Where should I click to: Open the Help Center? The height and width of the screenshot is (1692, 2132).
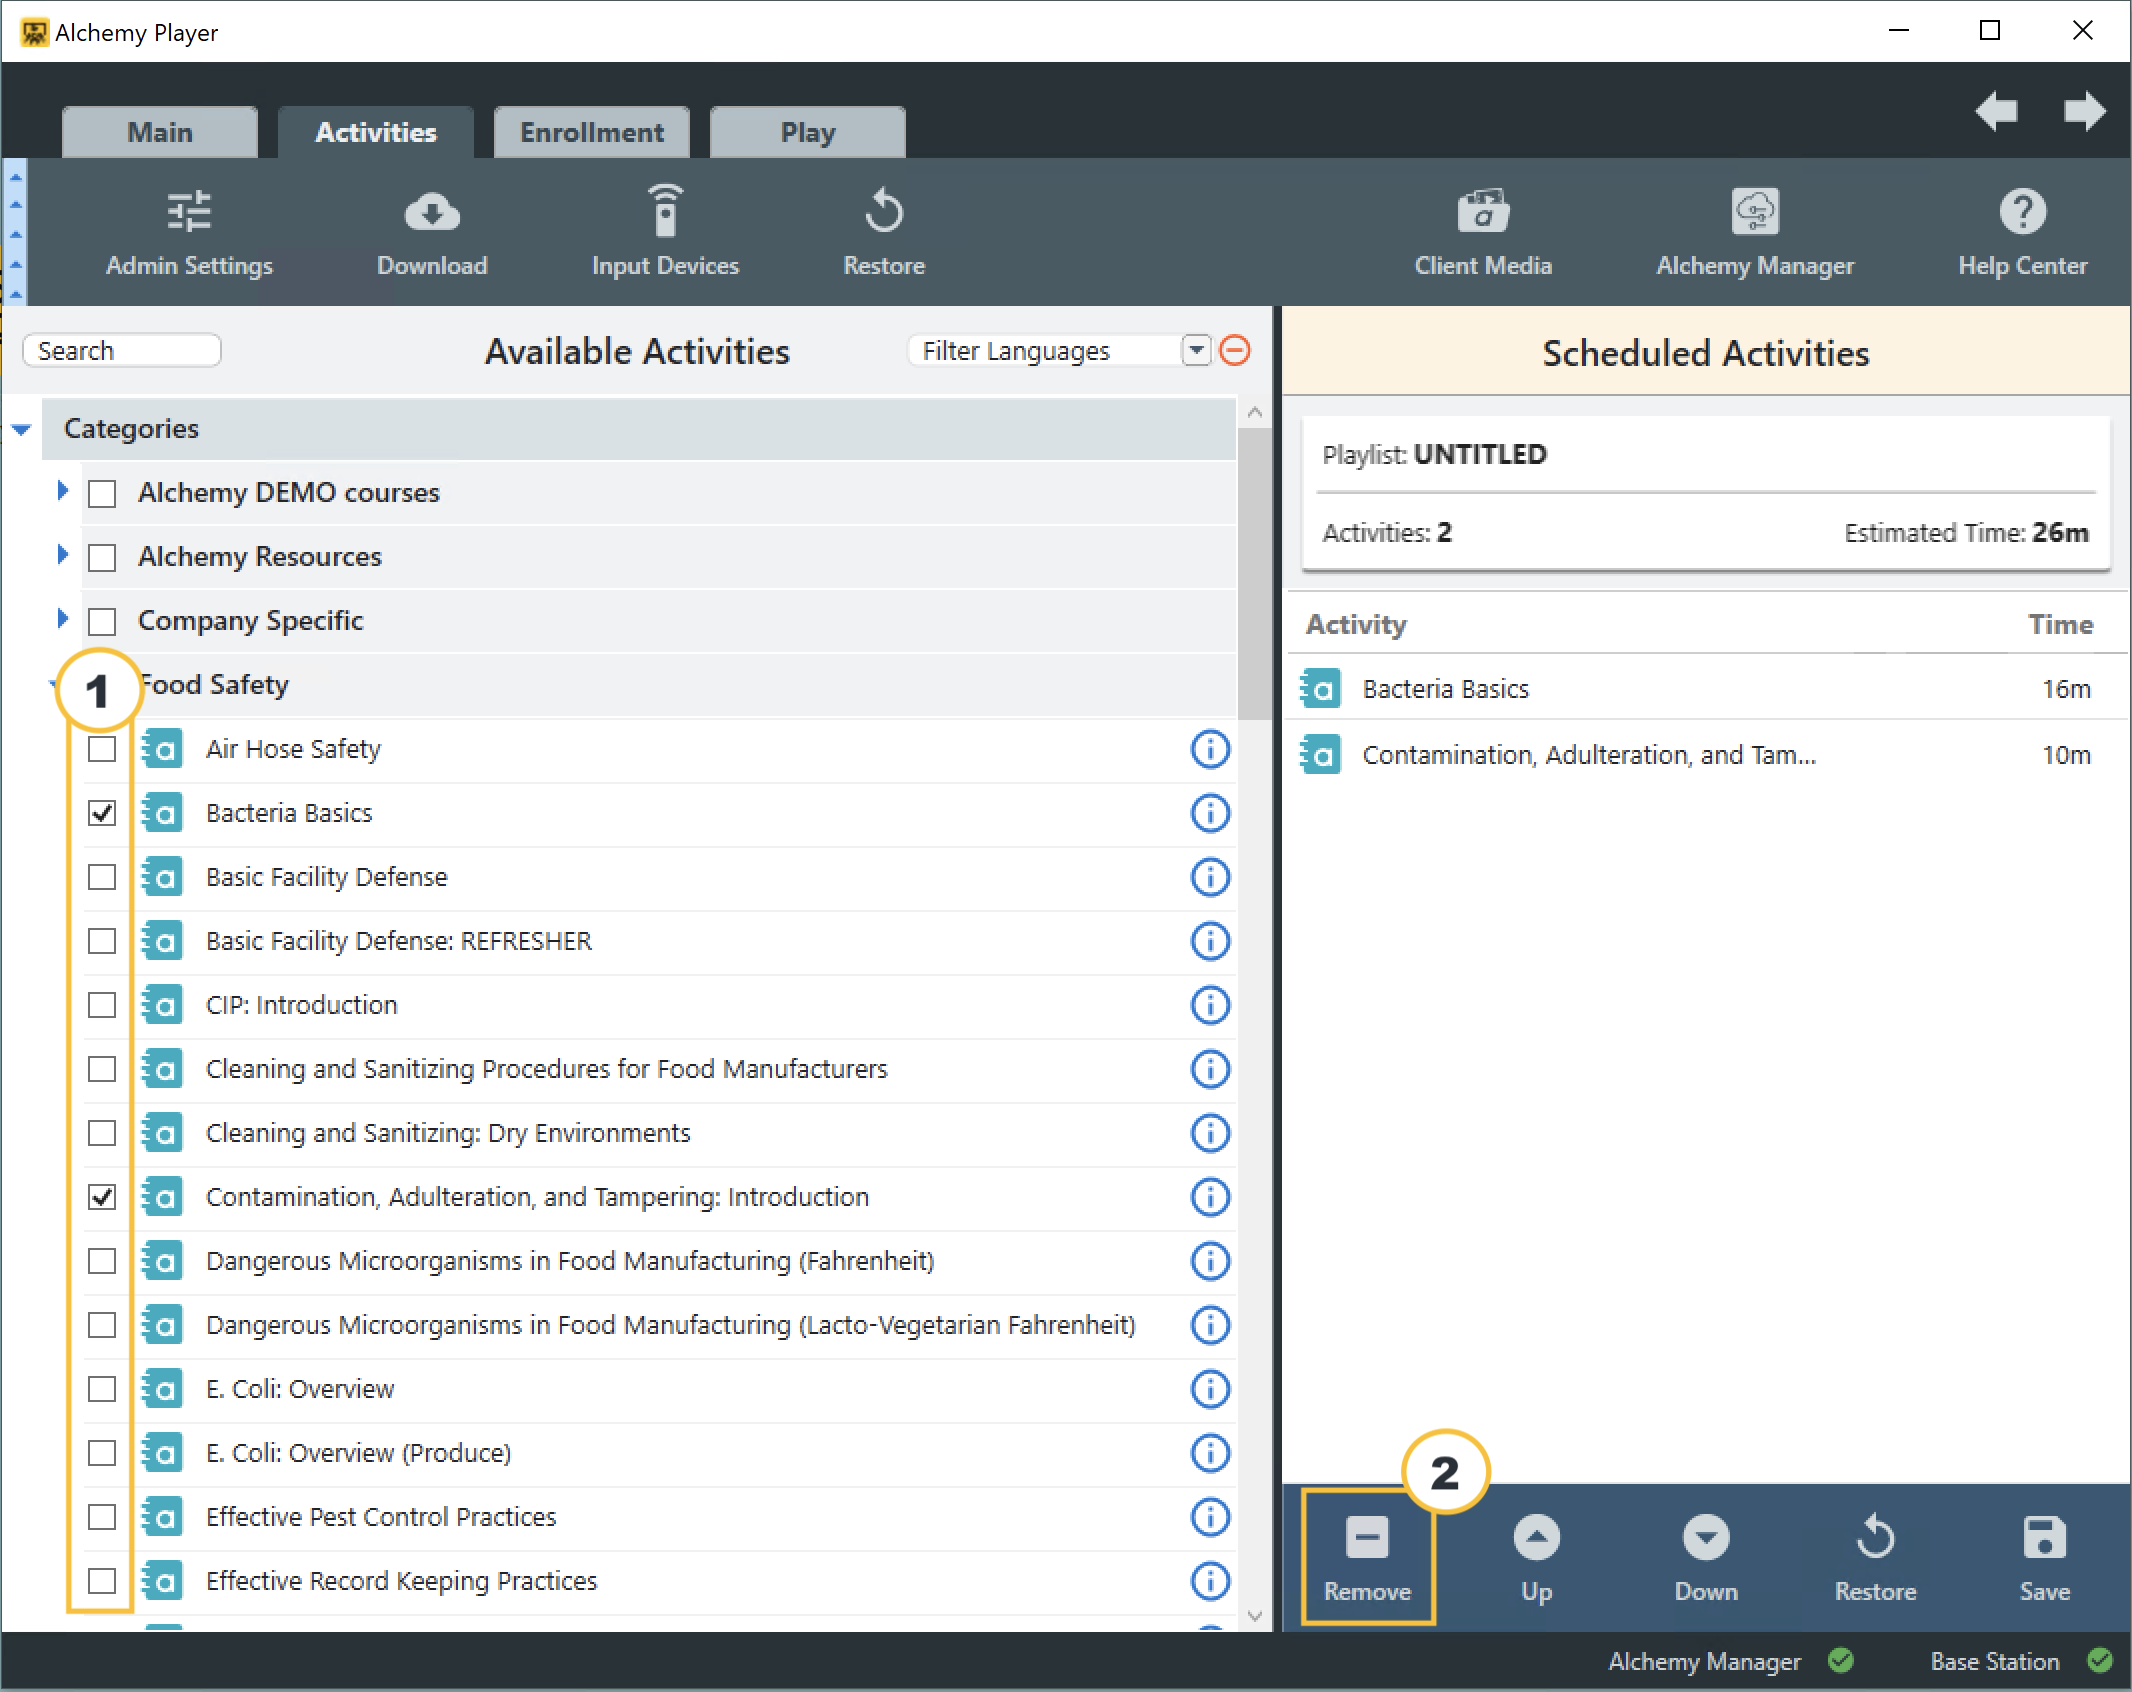click(x=2022, y=233)
